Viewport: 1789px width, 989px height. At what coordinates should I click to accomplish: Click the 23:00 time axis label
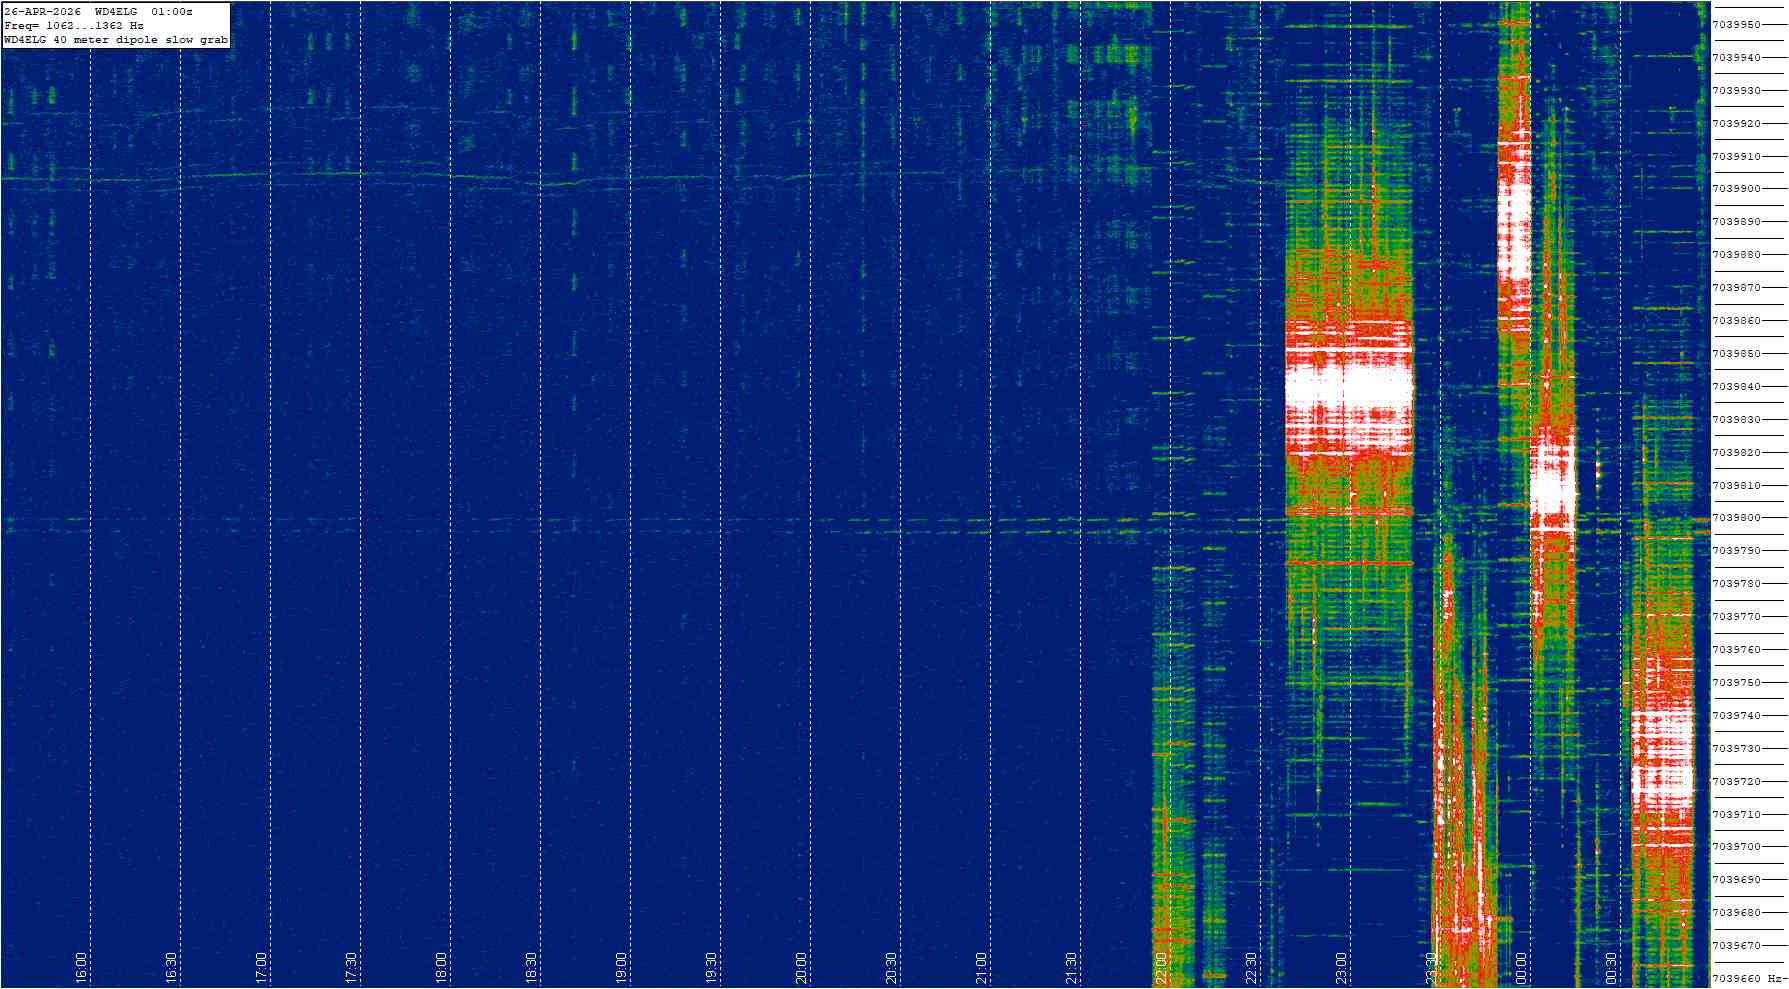coord(1341,967)
